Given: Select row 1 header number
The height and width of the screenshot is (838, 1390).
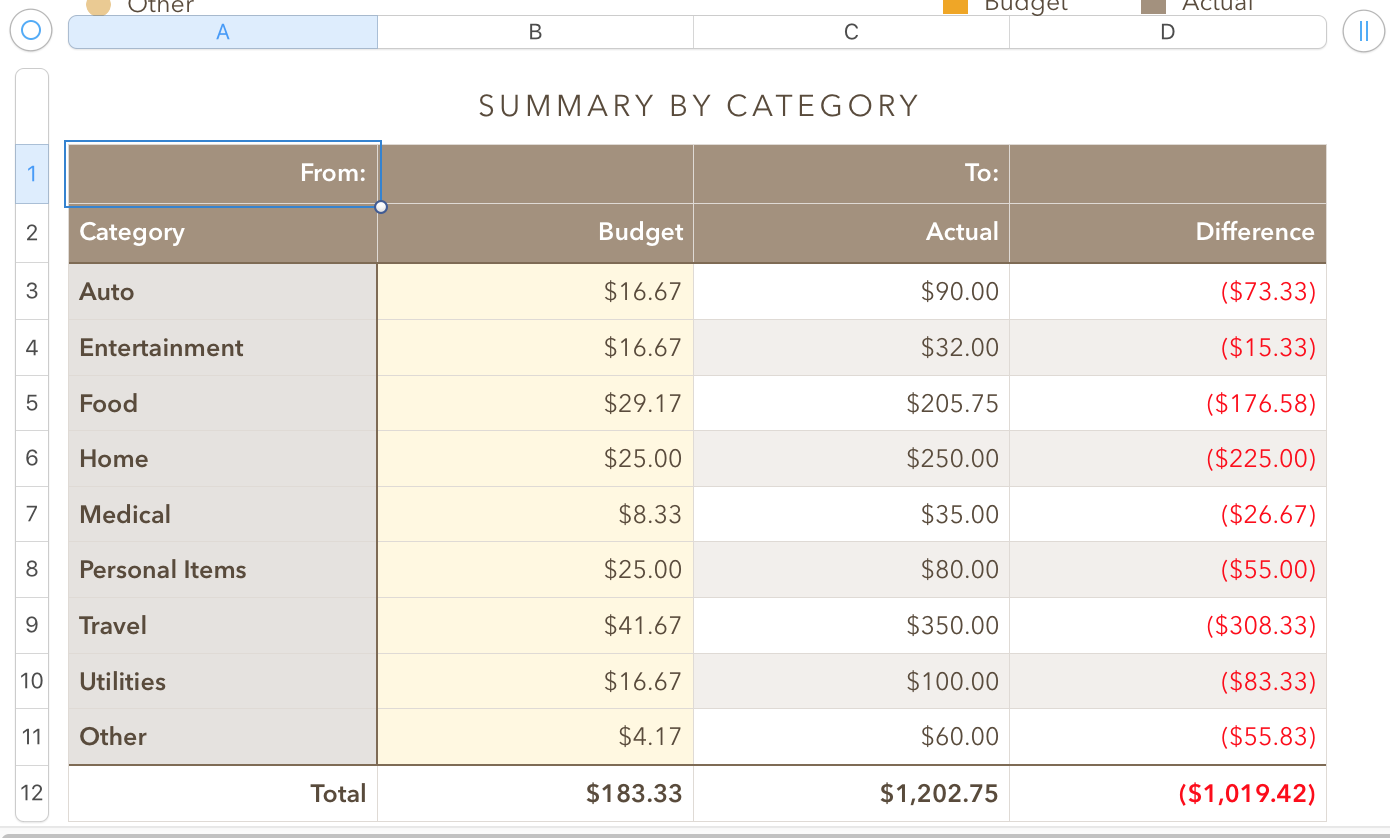Looking at the screenshot, I should coord(32,174).
